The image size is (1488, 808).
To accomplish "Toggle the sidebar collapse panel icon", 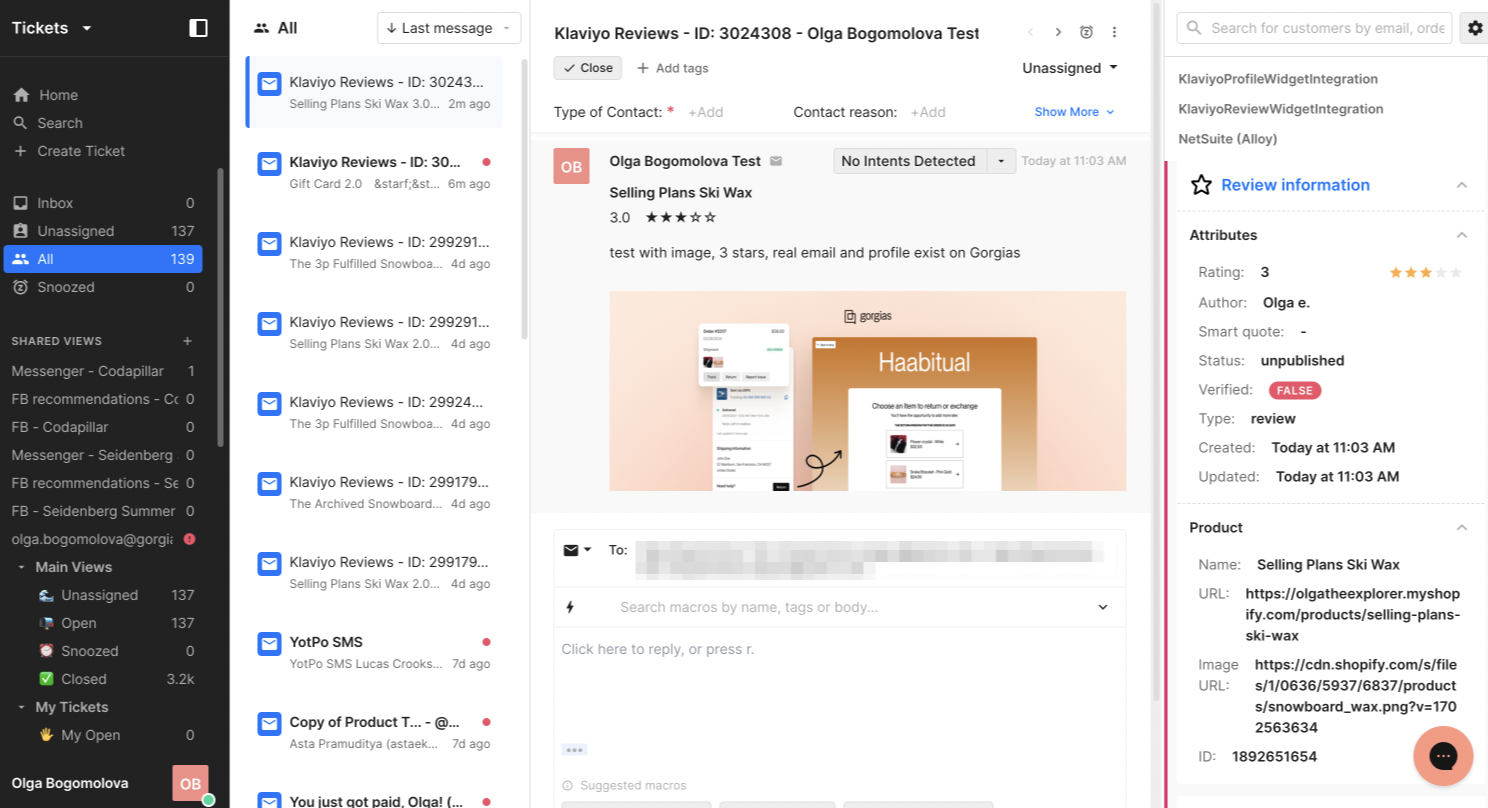I will 198,28.
